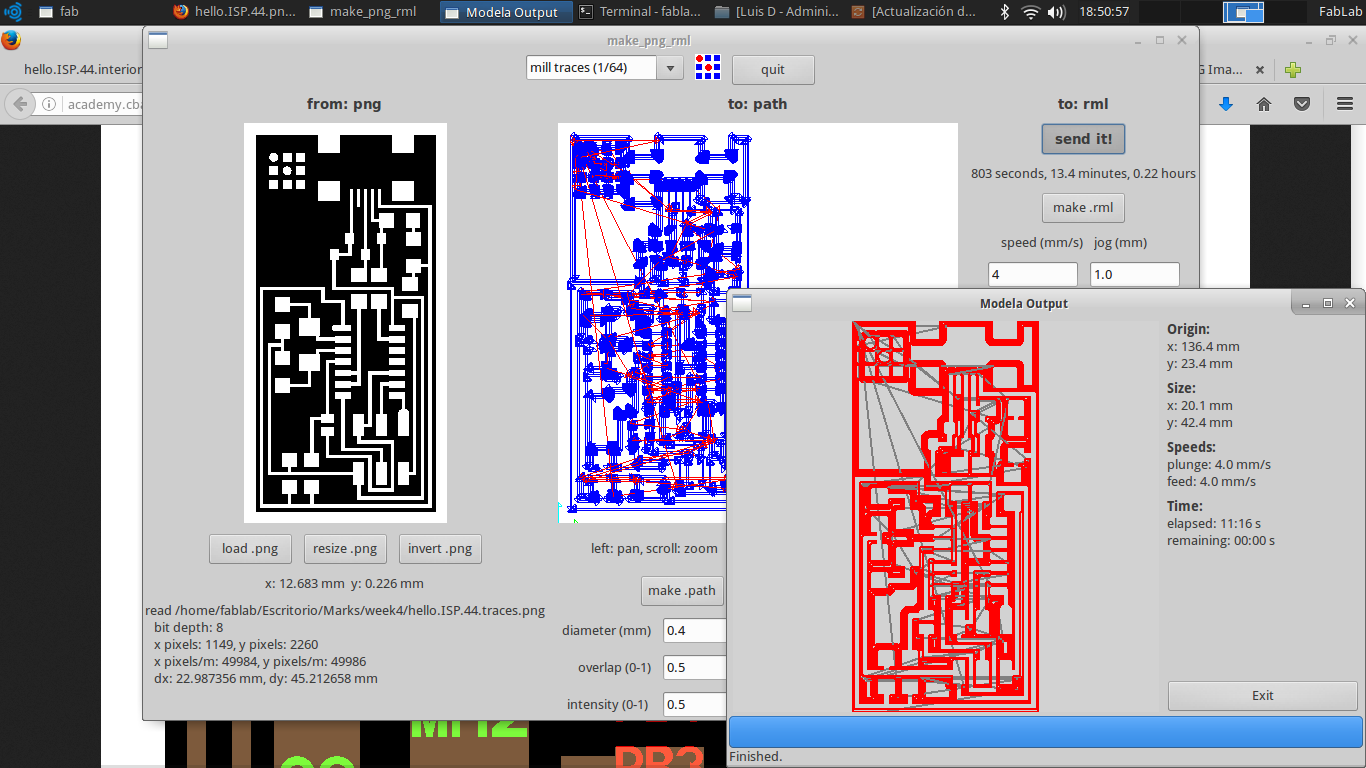This screenshot has height=768, width=1366.
Task: Click the diameter (mm) input field
Action: [694, 631]
